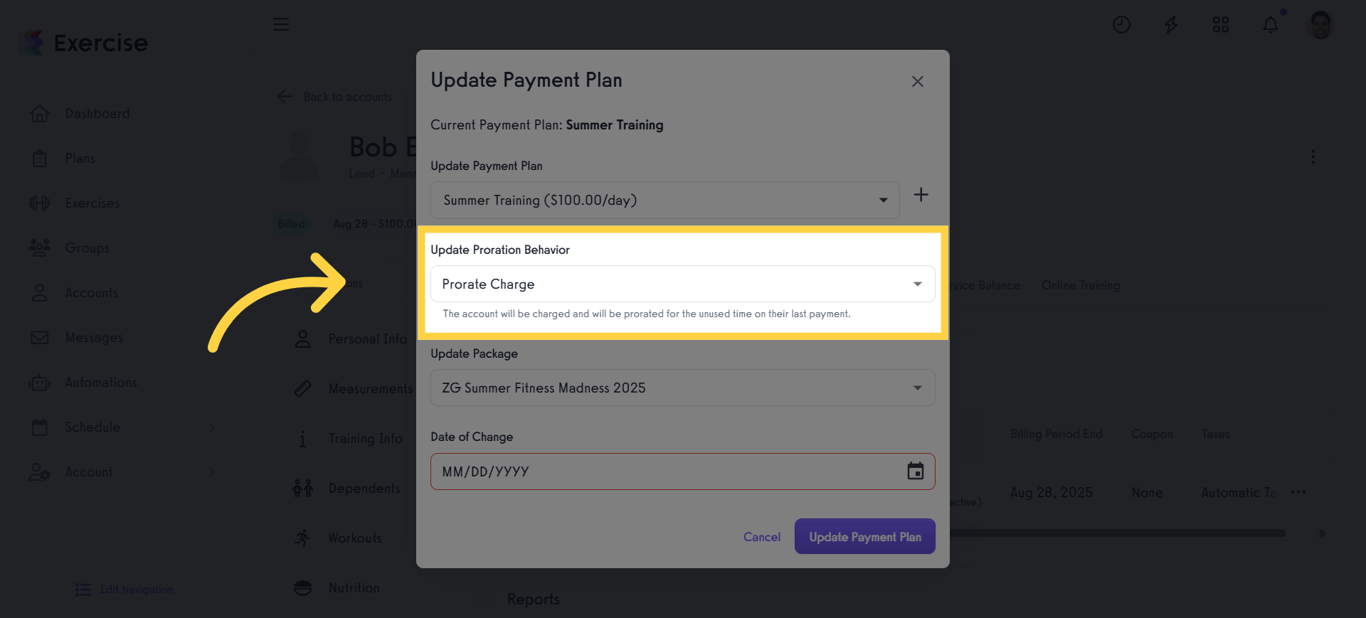Close the Update Payment Plan dialog

(x=917, y=81)
